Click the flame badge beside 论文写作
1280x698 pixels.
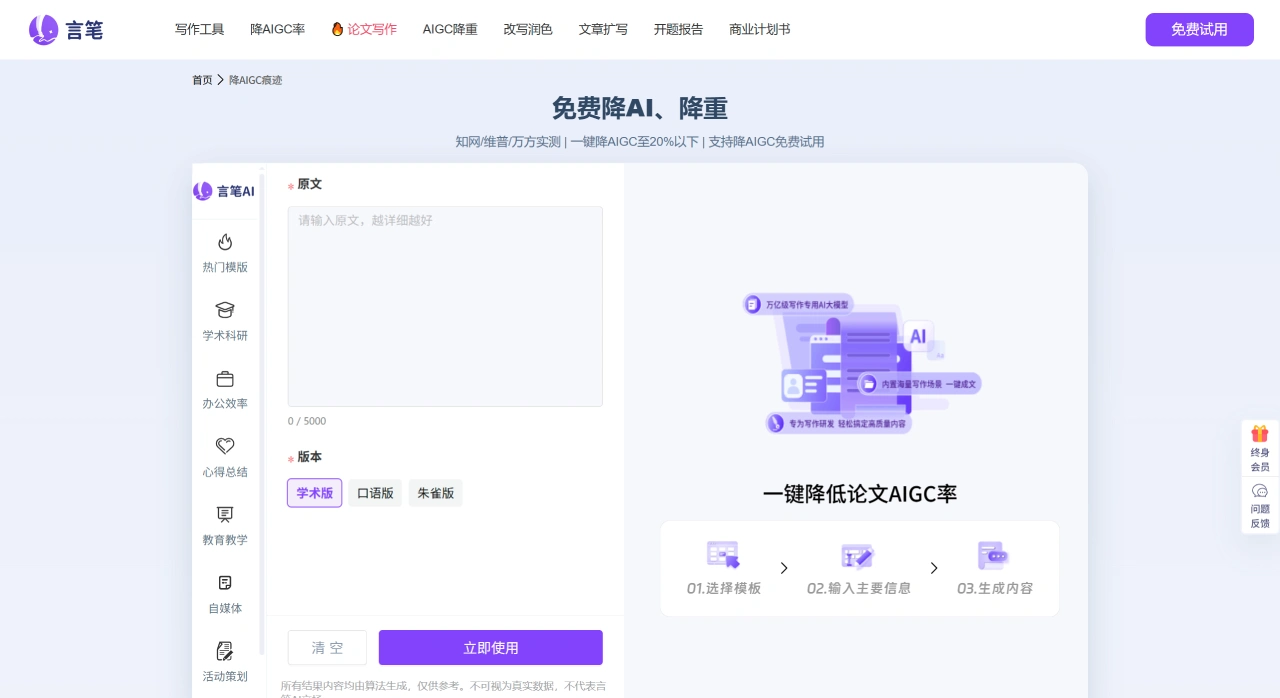pyautogui.click(x=336, y=29)
